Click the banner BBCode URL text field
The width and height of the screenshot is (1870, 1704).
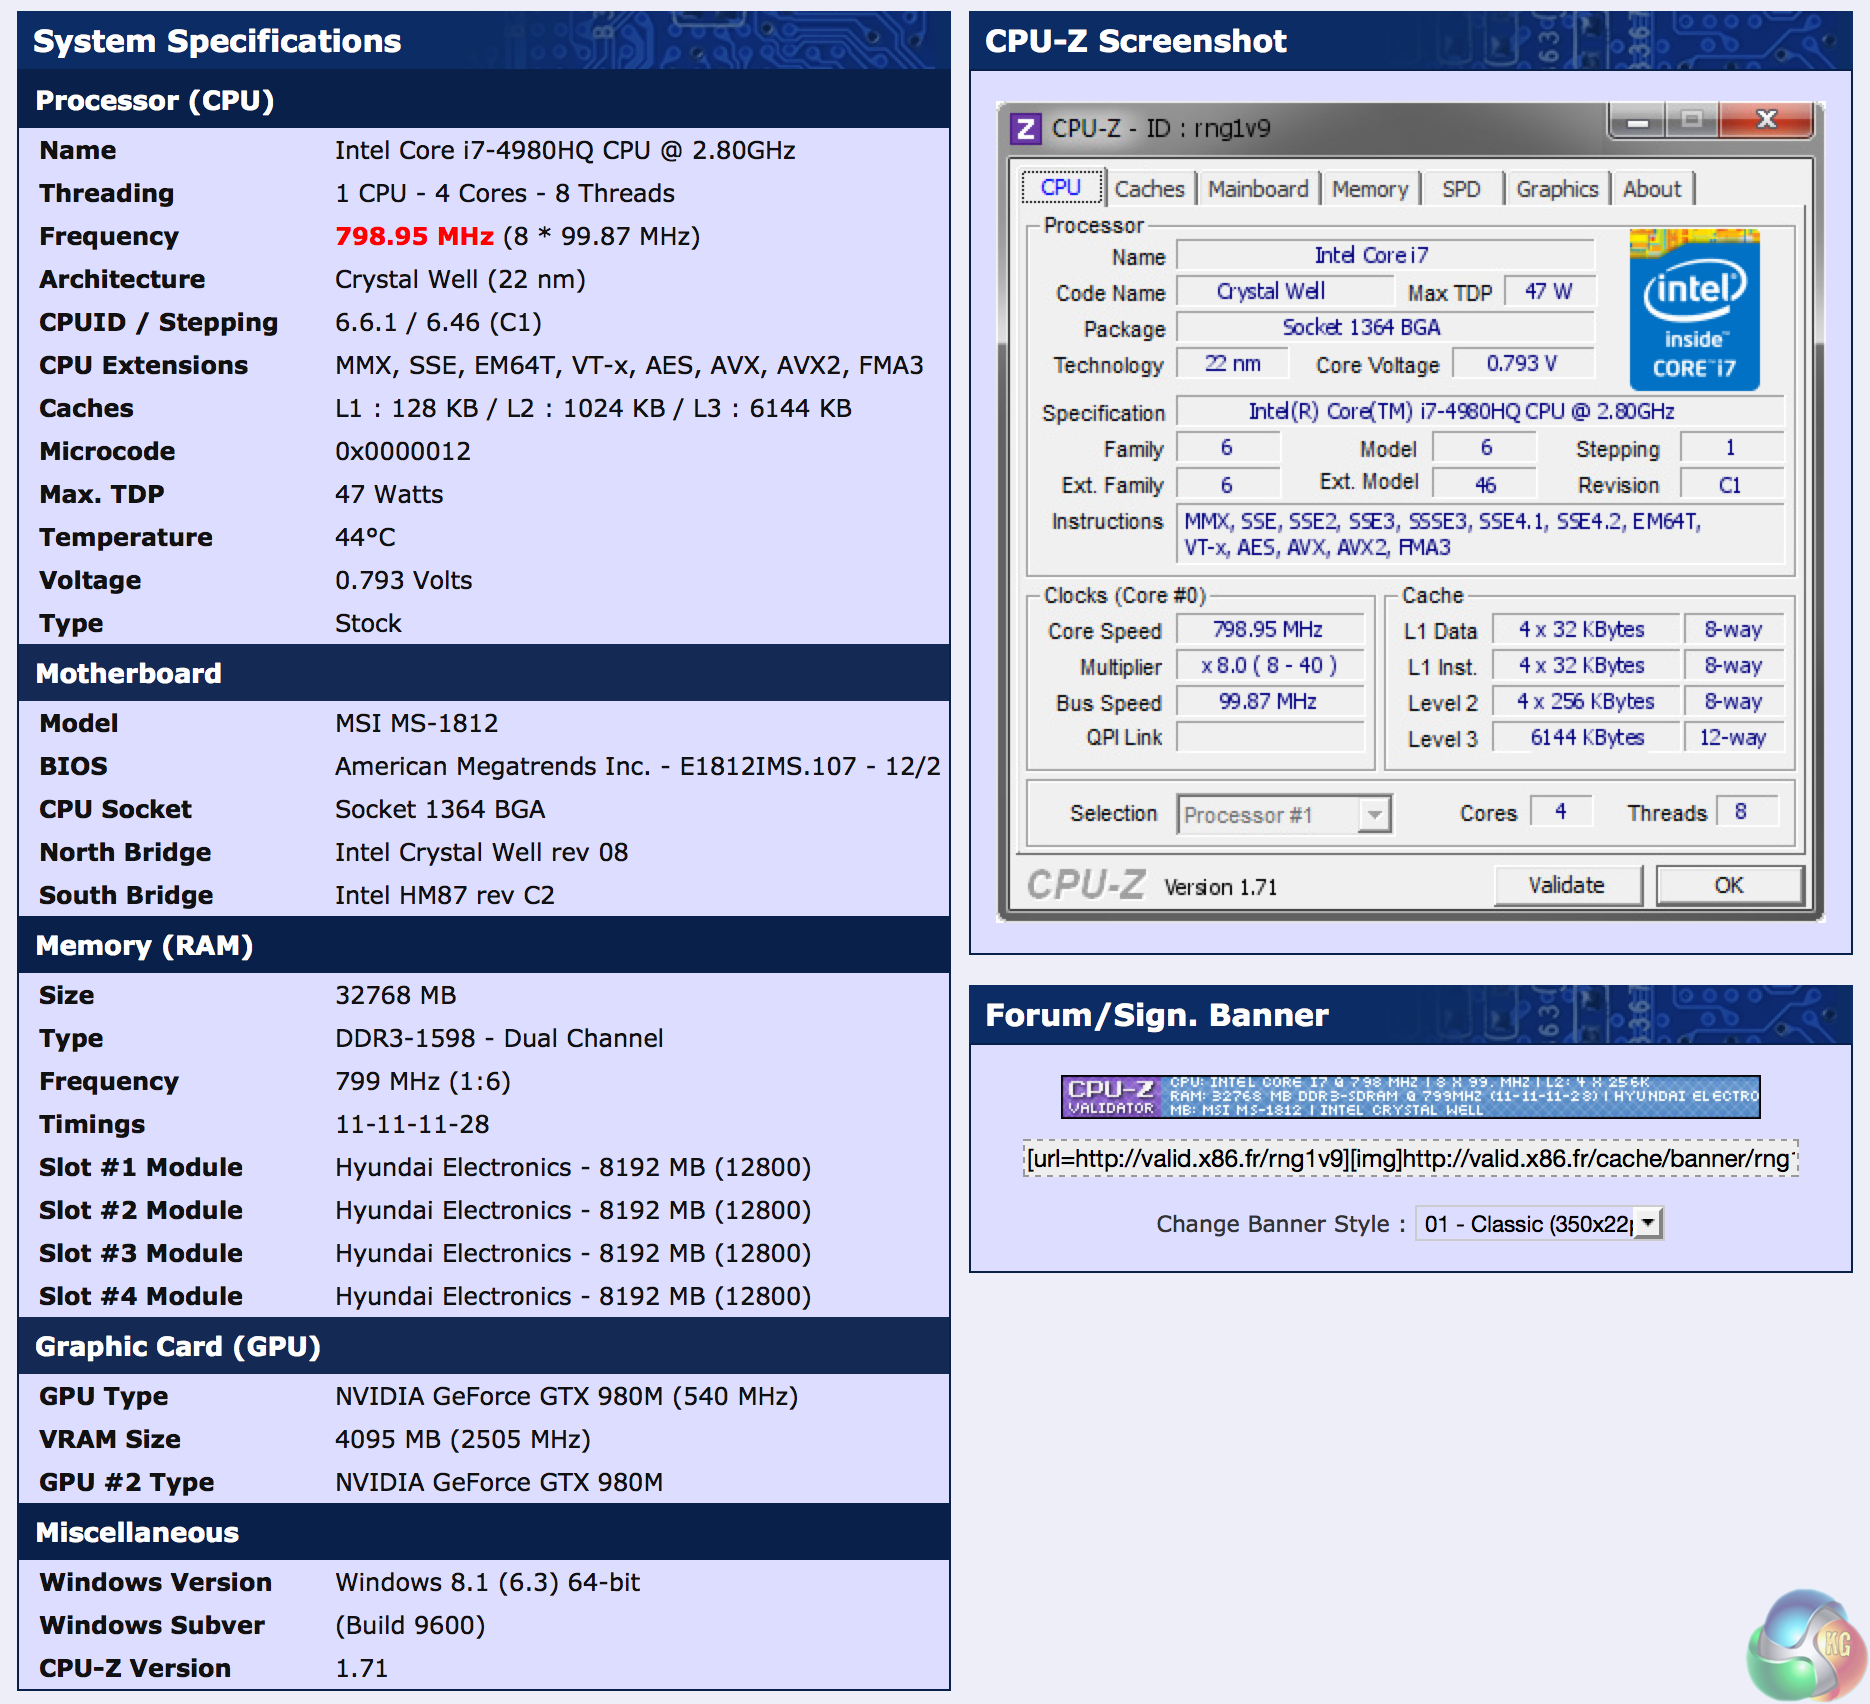1410,1159
